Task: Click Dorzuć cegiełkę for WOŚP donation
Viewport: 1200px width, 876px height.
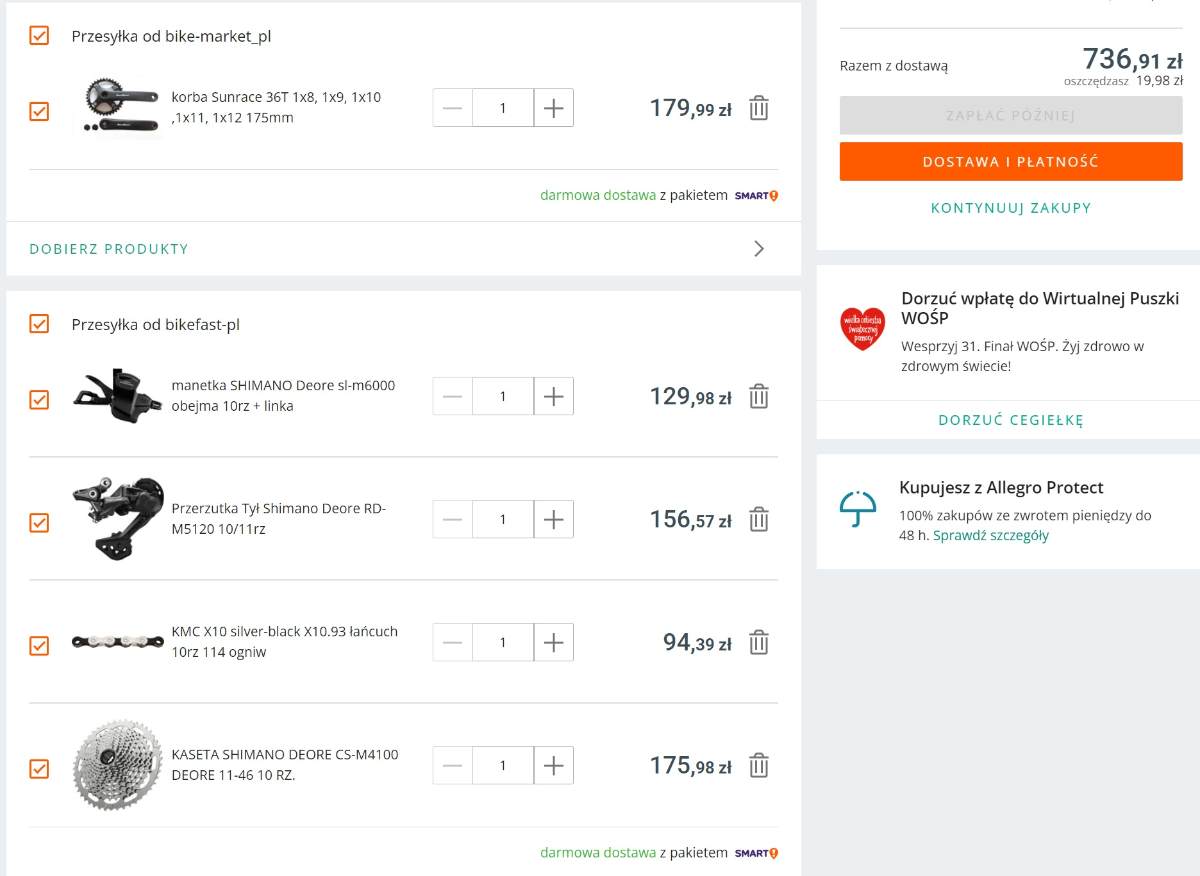Action: (1010, 420)
